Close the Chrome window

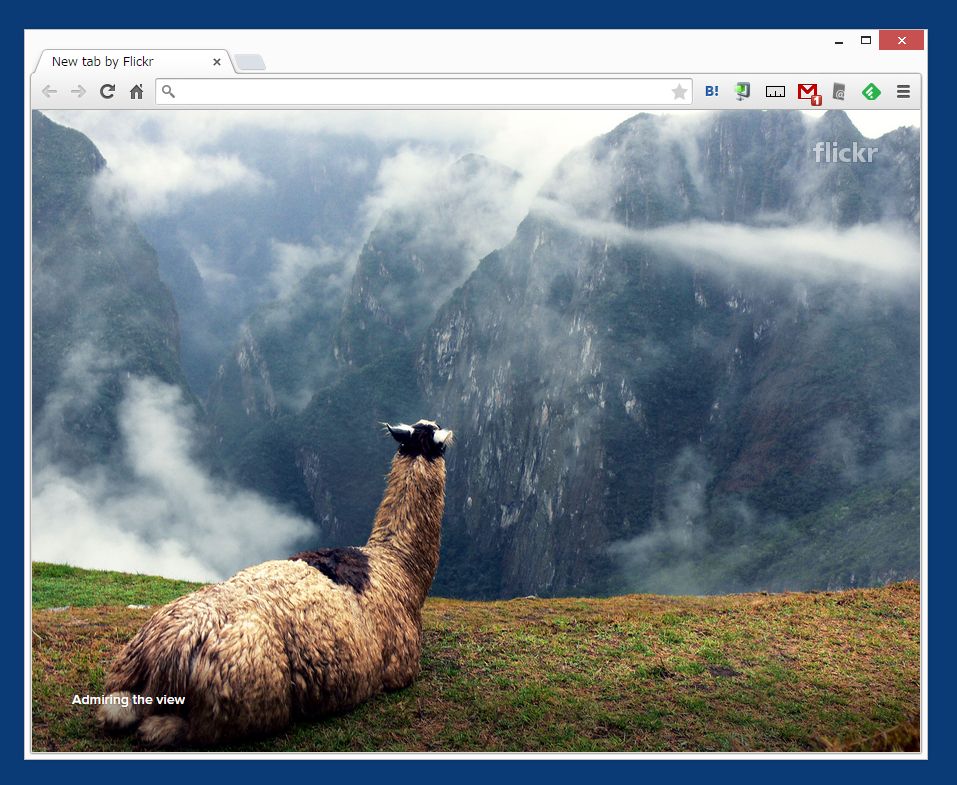pos(901,40)
